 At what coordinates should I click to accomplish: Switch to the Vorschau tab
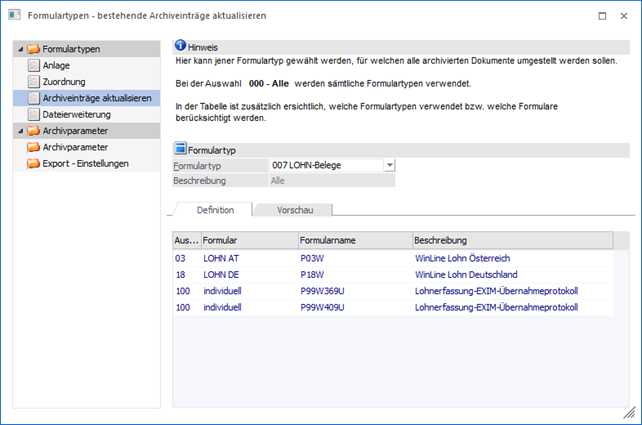(x=294, y=210)
